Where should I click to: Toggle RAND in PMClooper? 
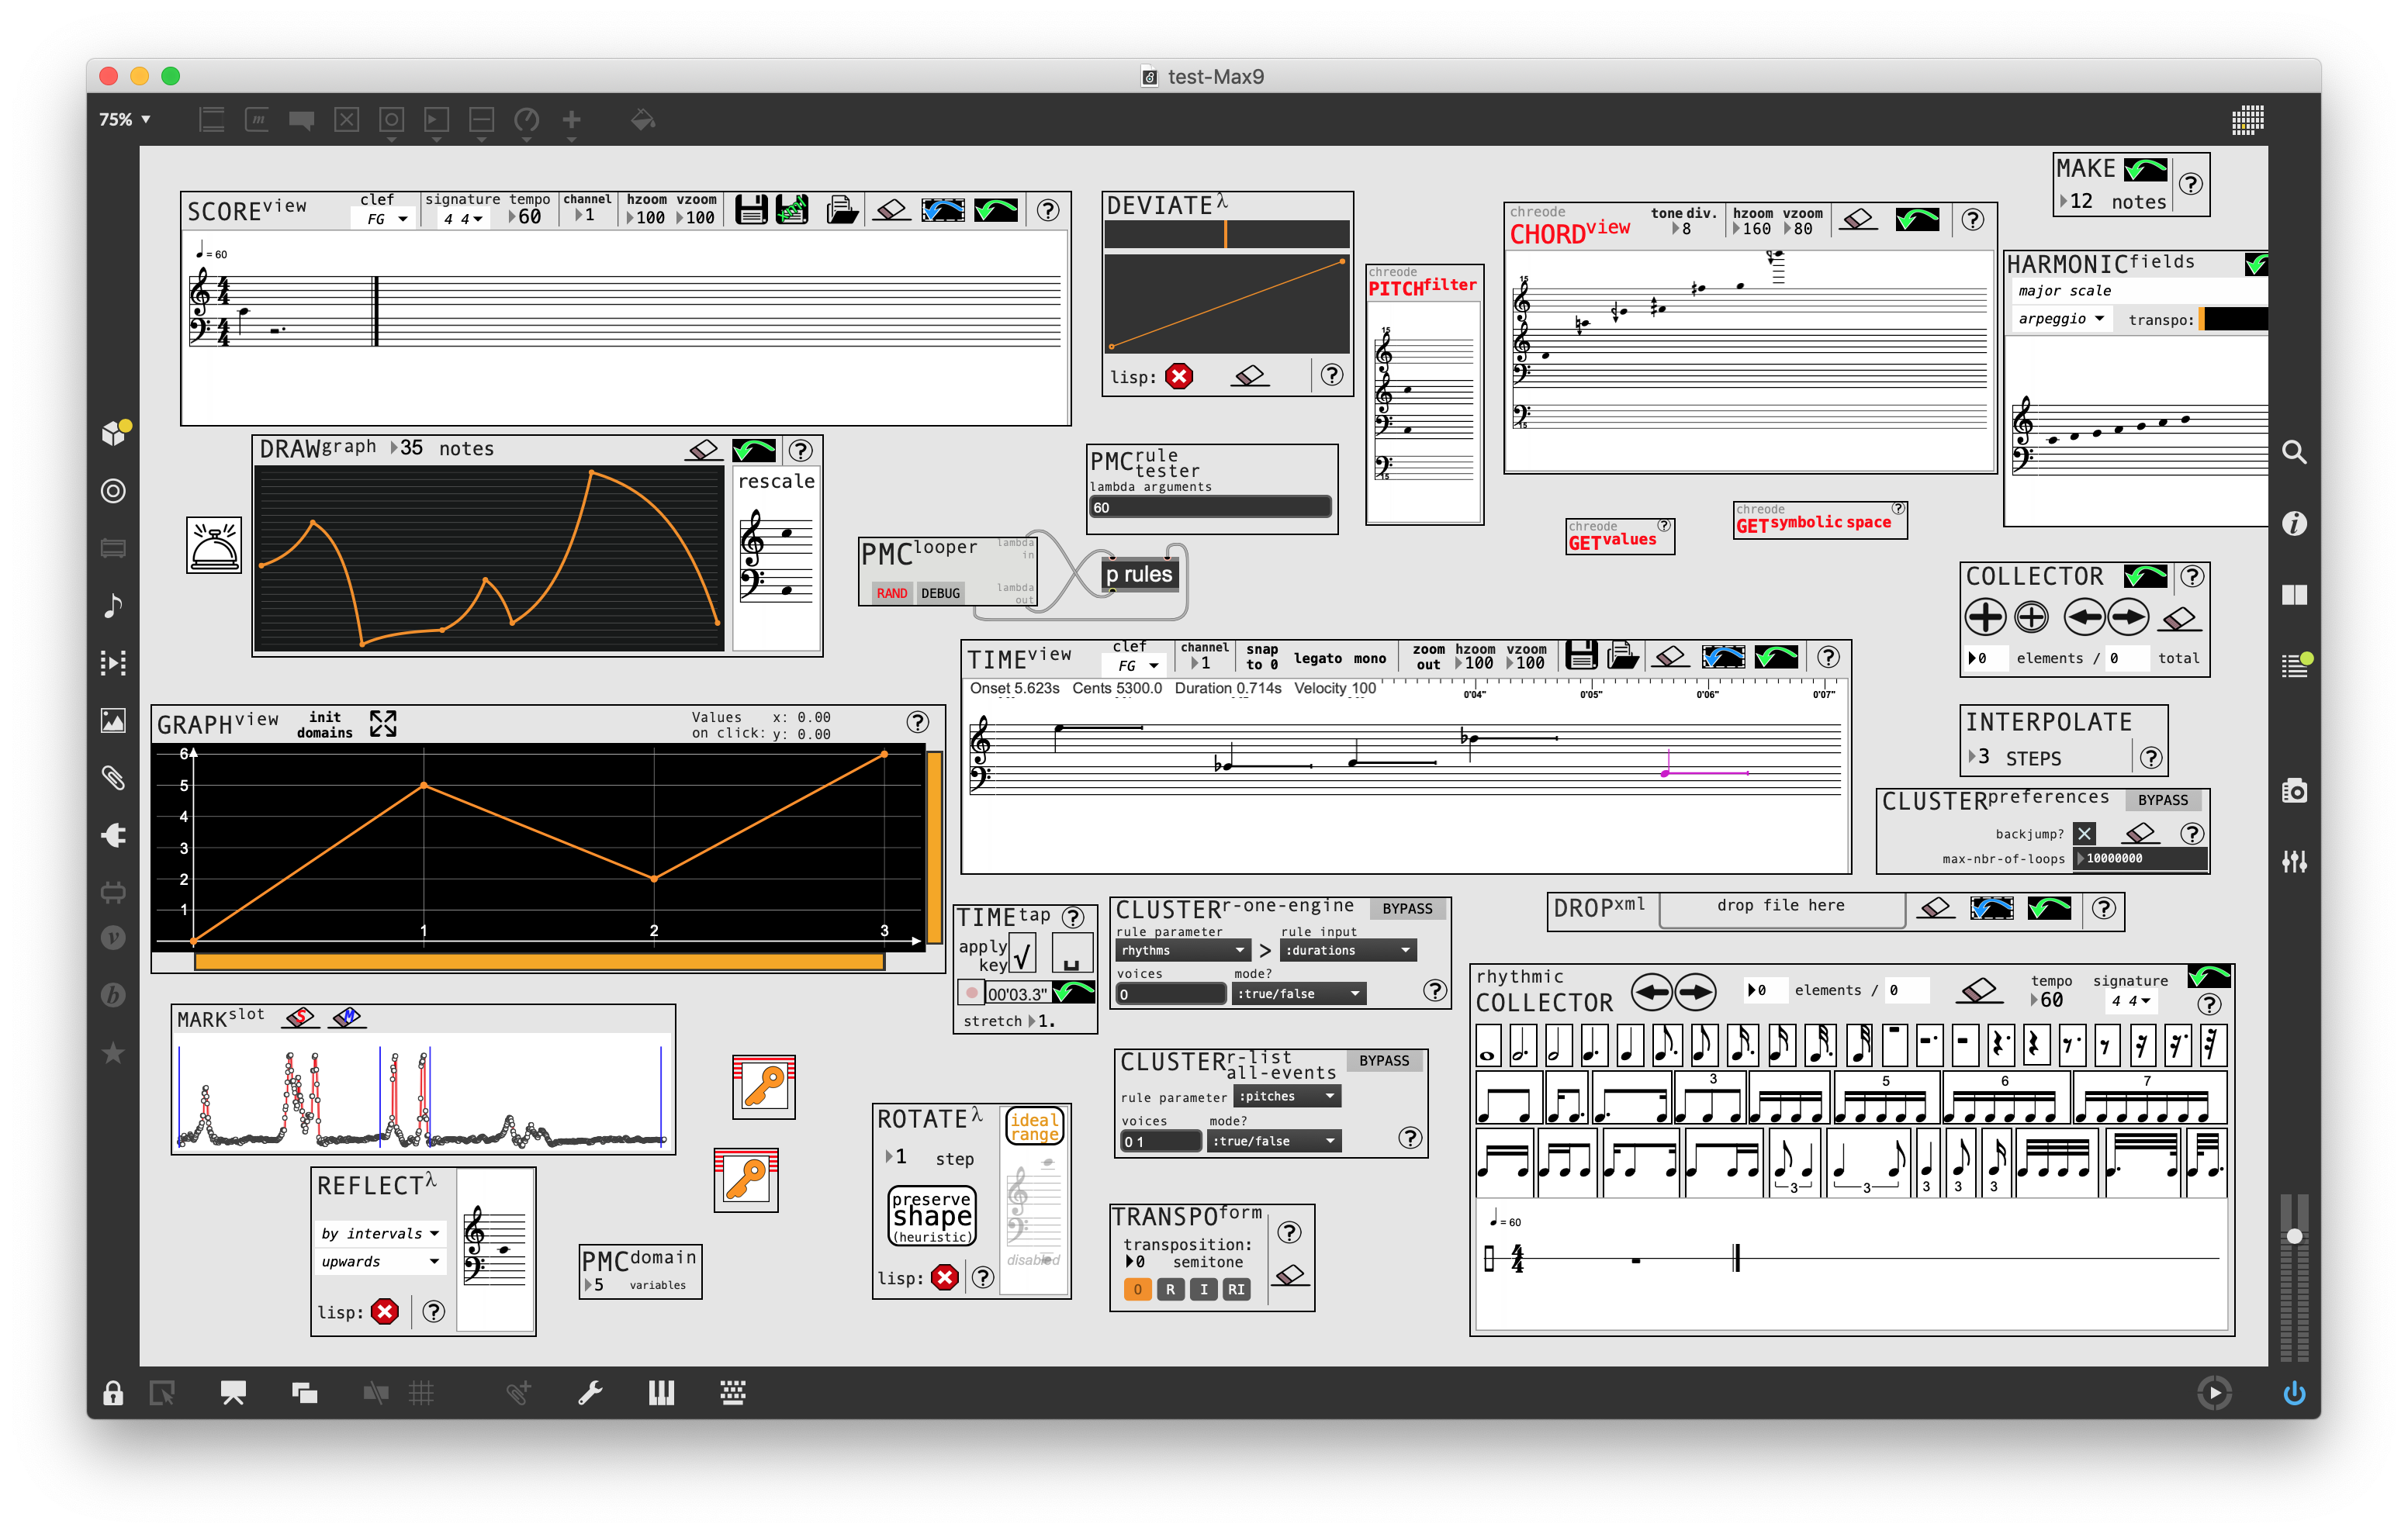point(891,593)
